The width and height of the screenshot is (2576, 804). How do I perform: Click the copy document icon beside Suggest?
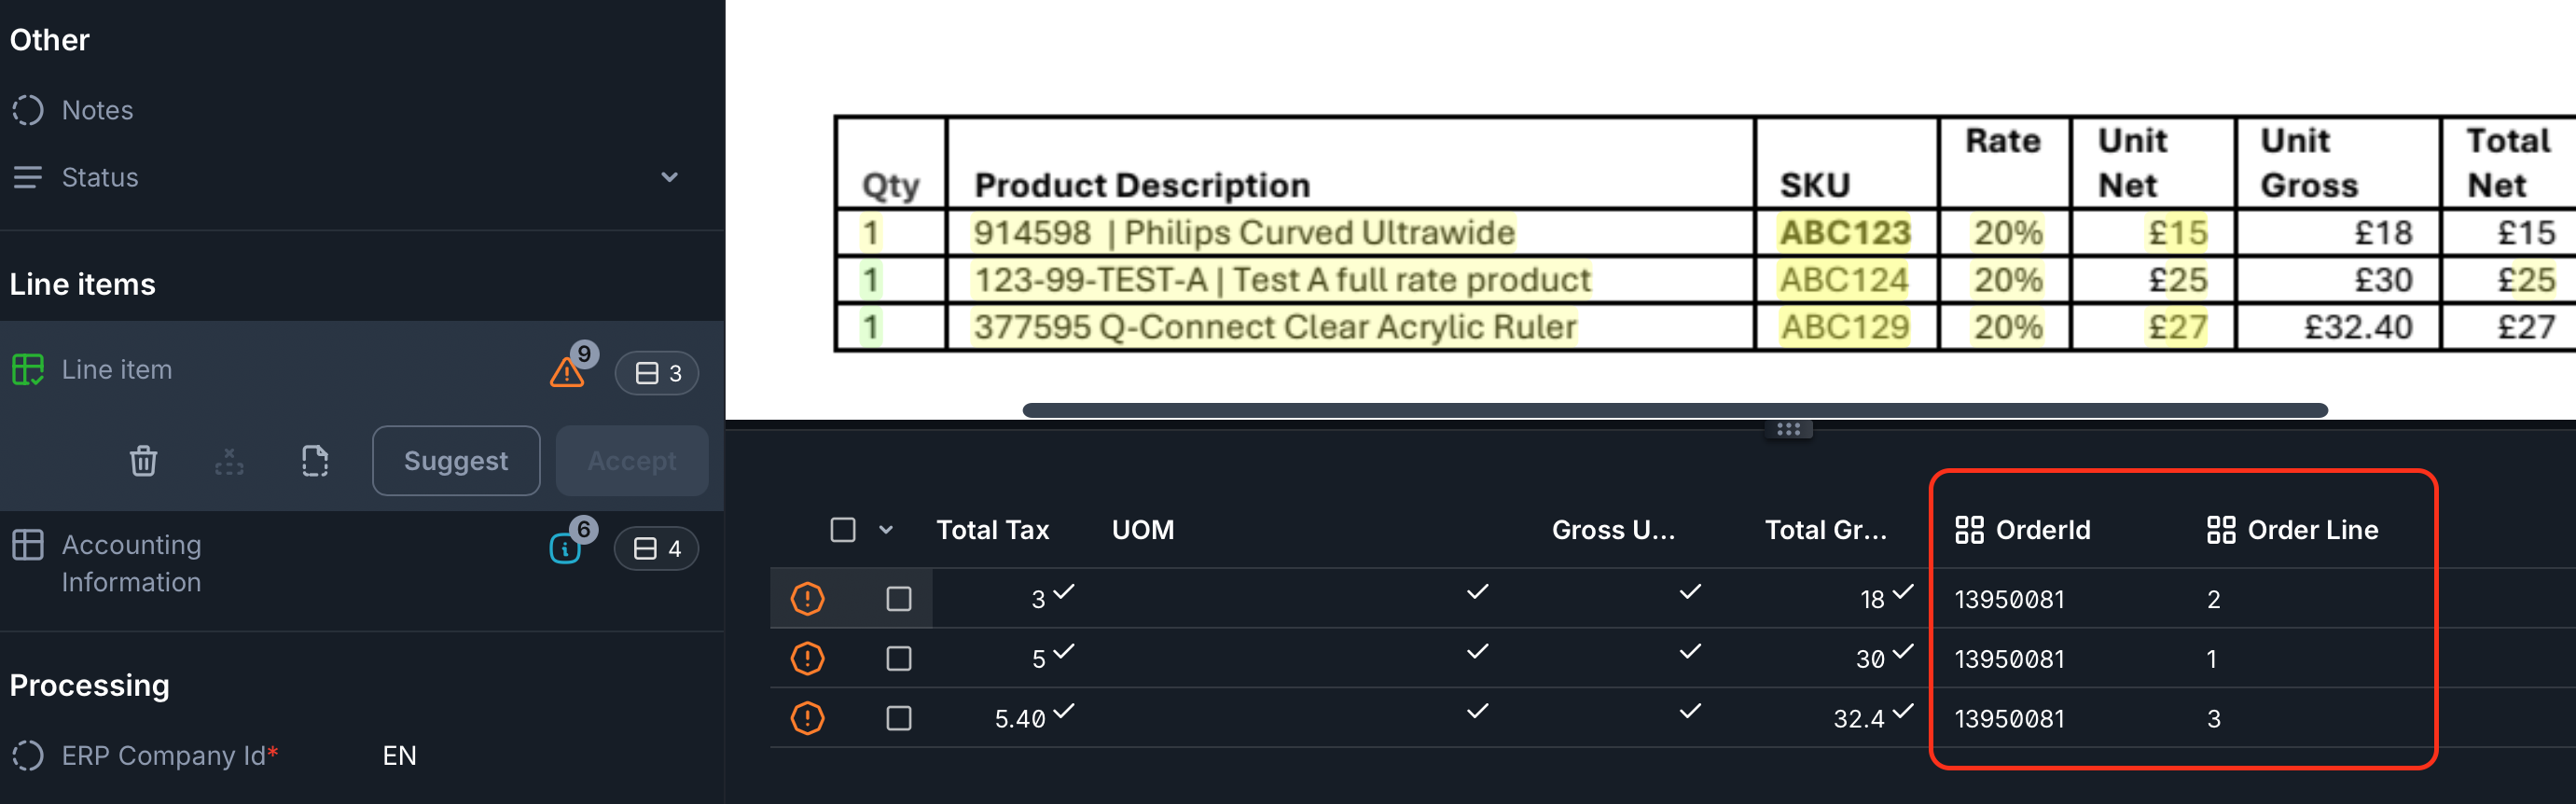click(315, 461)
